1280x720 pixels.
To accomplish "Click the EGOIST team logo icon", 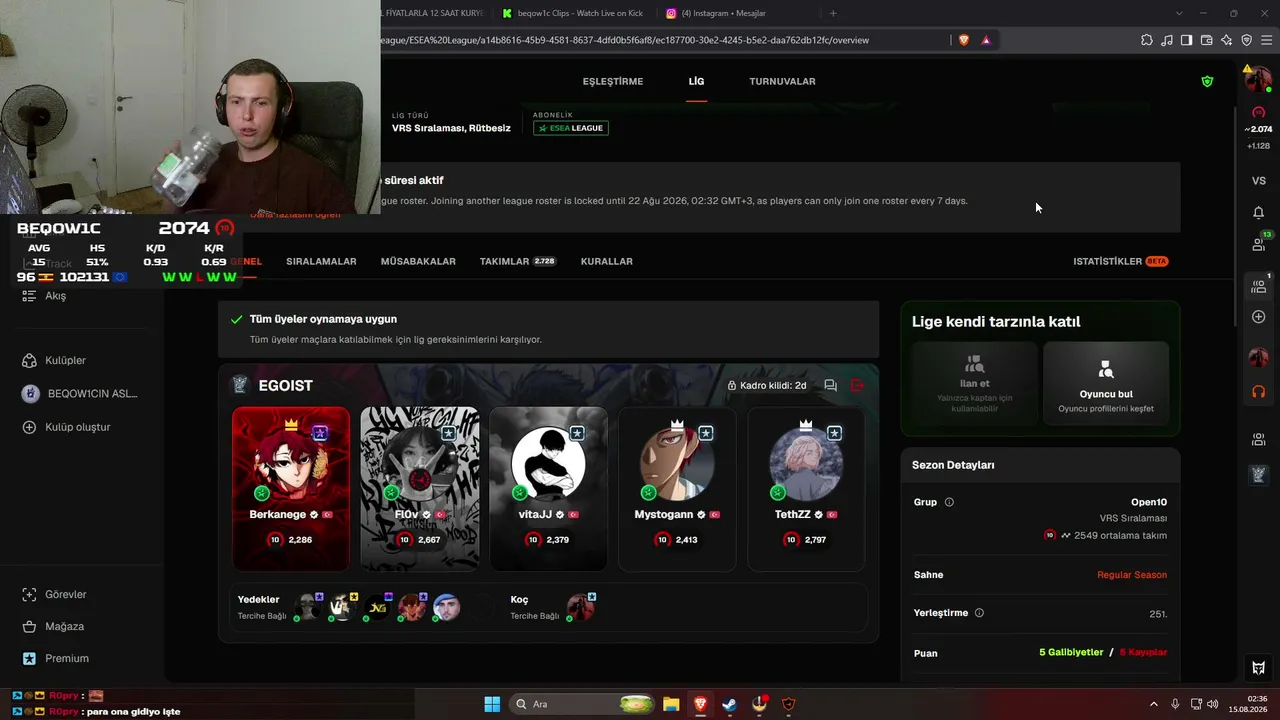I will pos(240,385).
